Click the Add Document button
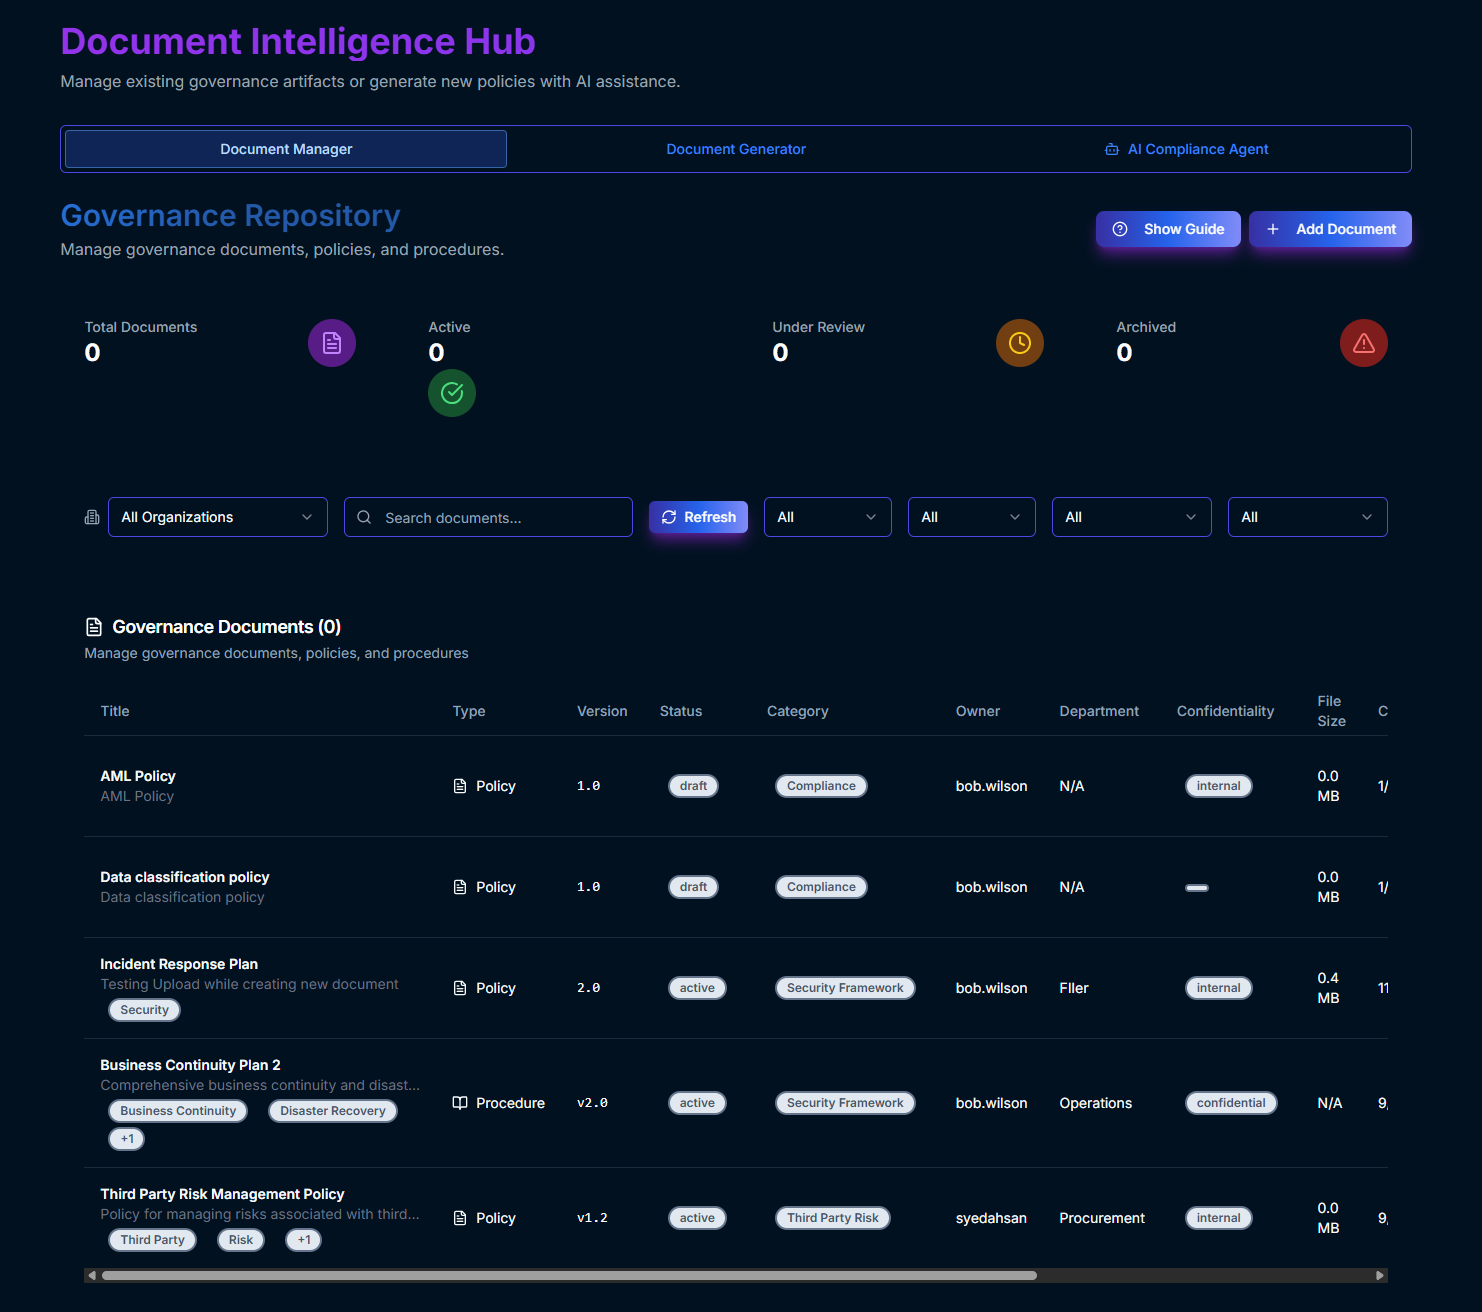This screenshot has width=1482, height=1312. pyautogui.click(x=1330, y=229)
